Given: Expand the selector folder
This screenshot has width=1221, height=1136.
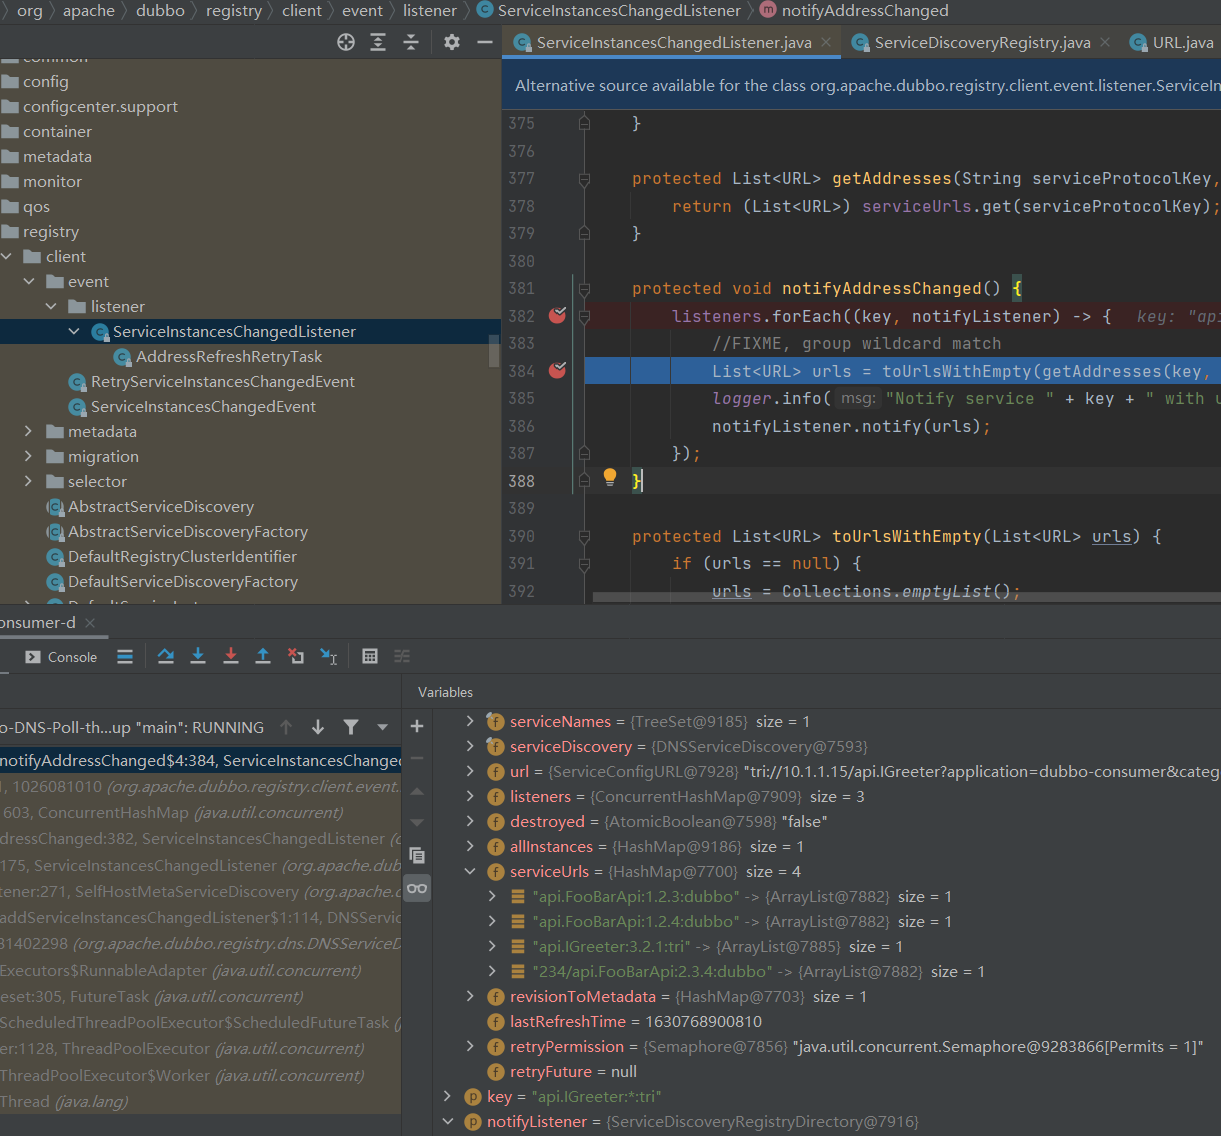Looking at the screenshot, I should [28, 481].
